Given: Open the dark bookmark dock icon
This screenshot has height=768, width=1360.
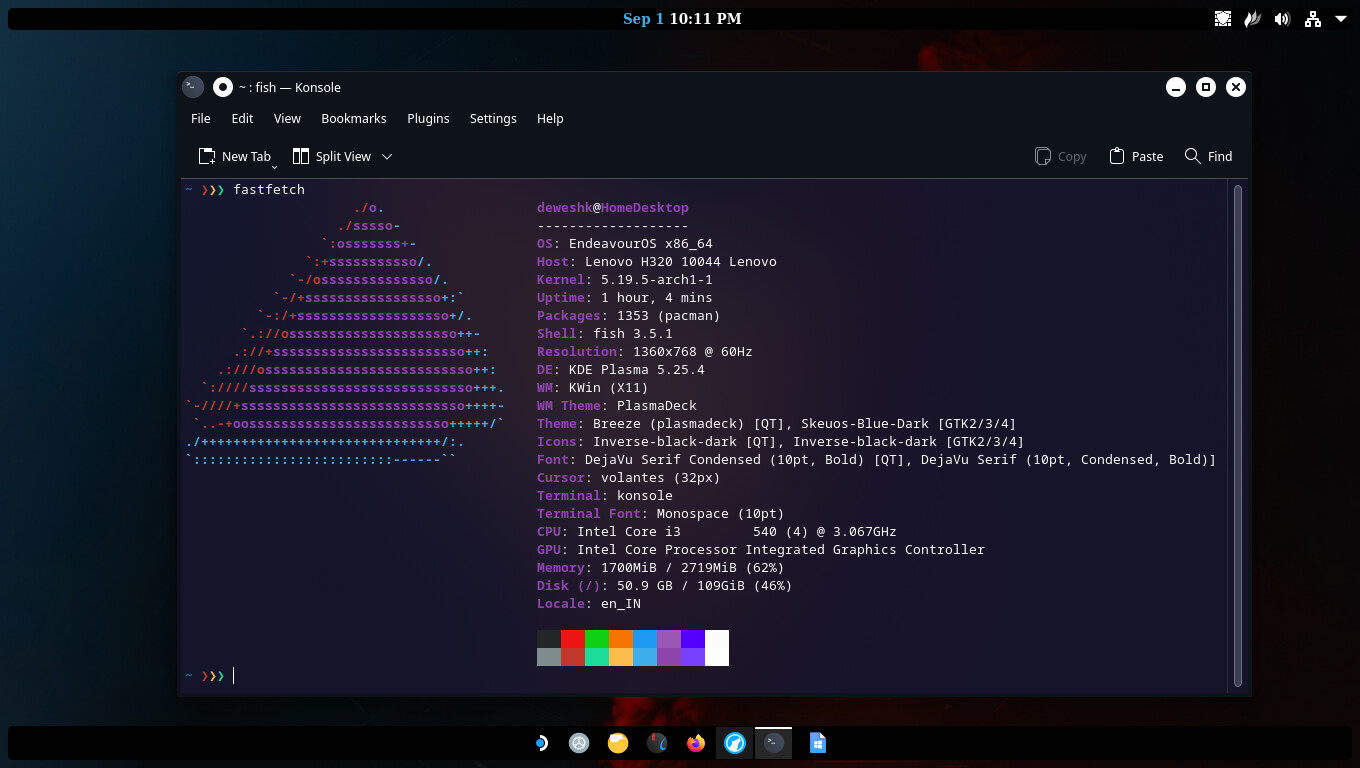Looking at the screenshot, I should (657, 743).
